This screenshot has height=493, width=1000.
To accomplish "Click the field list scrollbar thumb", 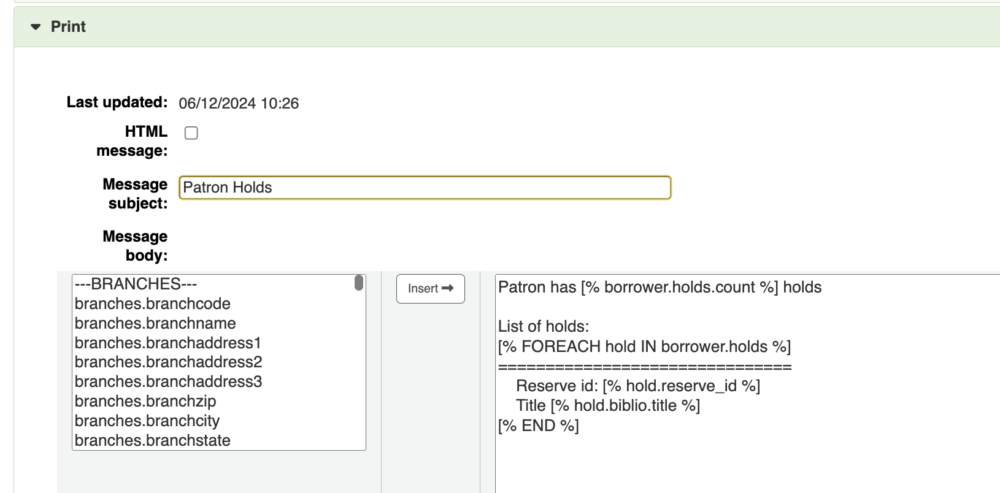I will pyautogui.click(x=359, y=283).
